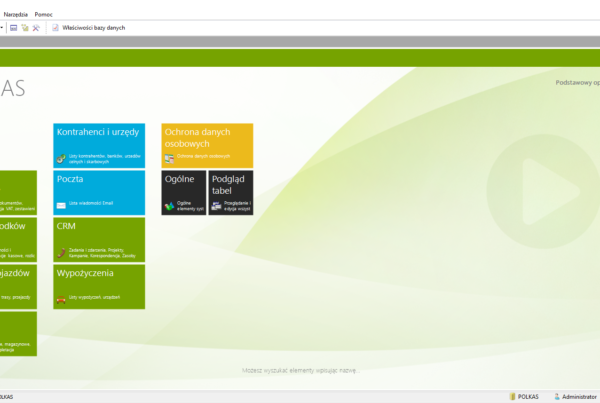Click the POLKAS database in status bar
The height and width of the screenshot is (403, 600).
coord(524,396)
